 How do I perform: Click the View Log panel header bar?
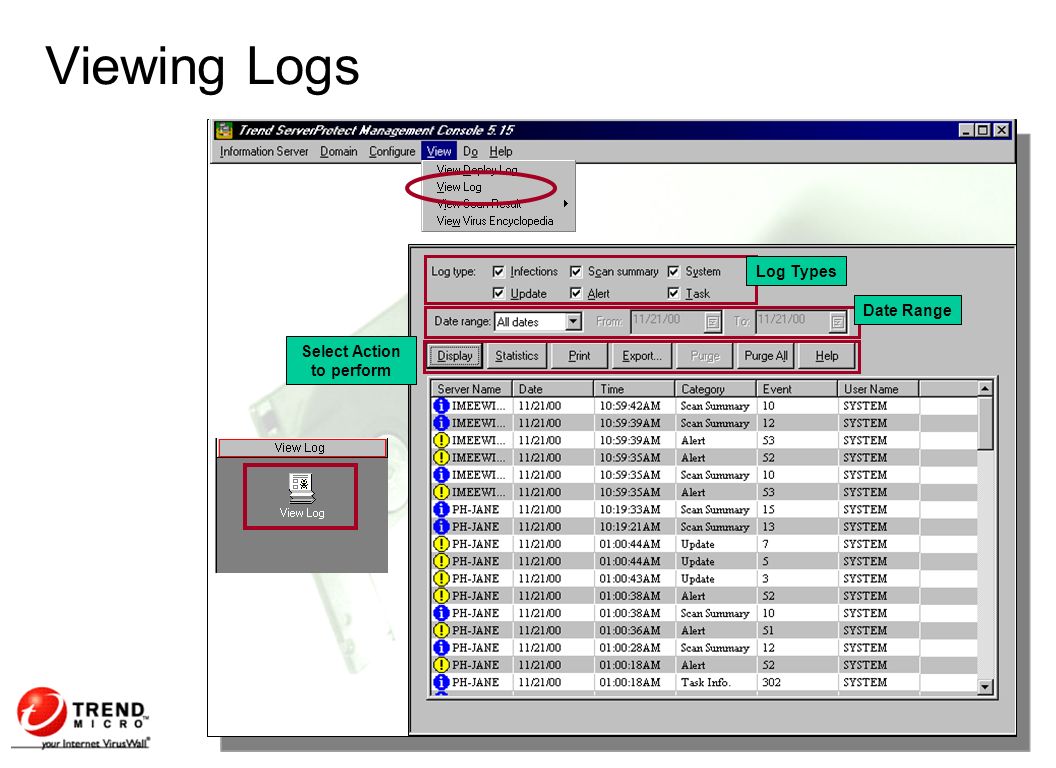(302, 448)
